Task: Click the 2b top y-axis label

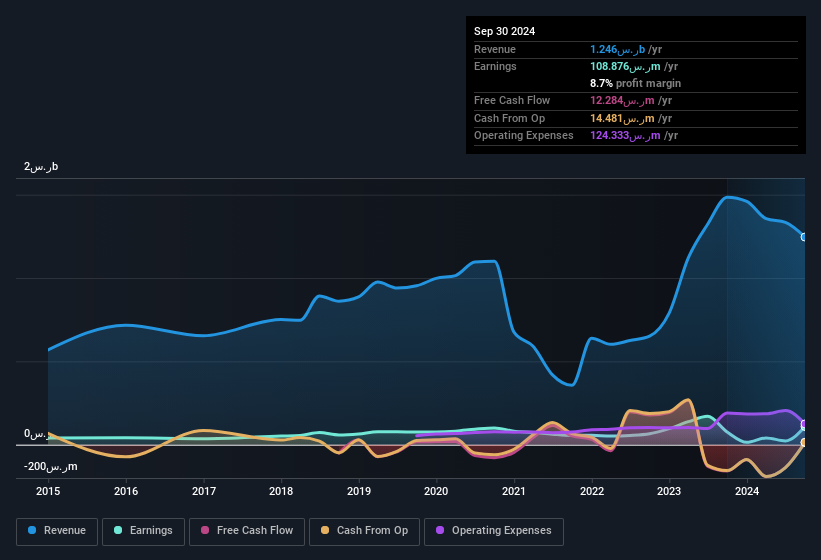Action: coord(41,166)
